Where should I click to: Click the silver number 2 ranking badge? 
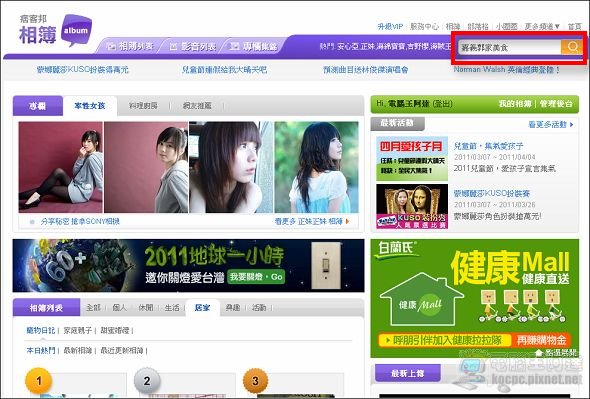147,381
